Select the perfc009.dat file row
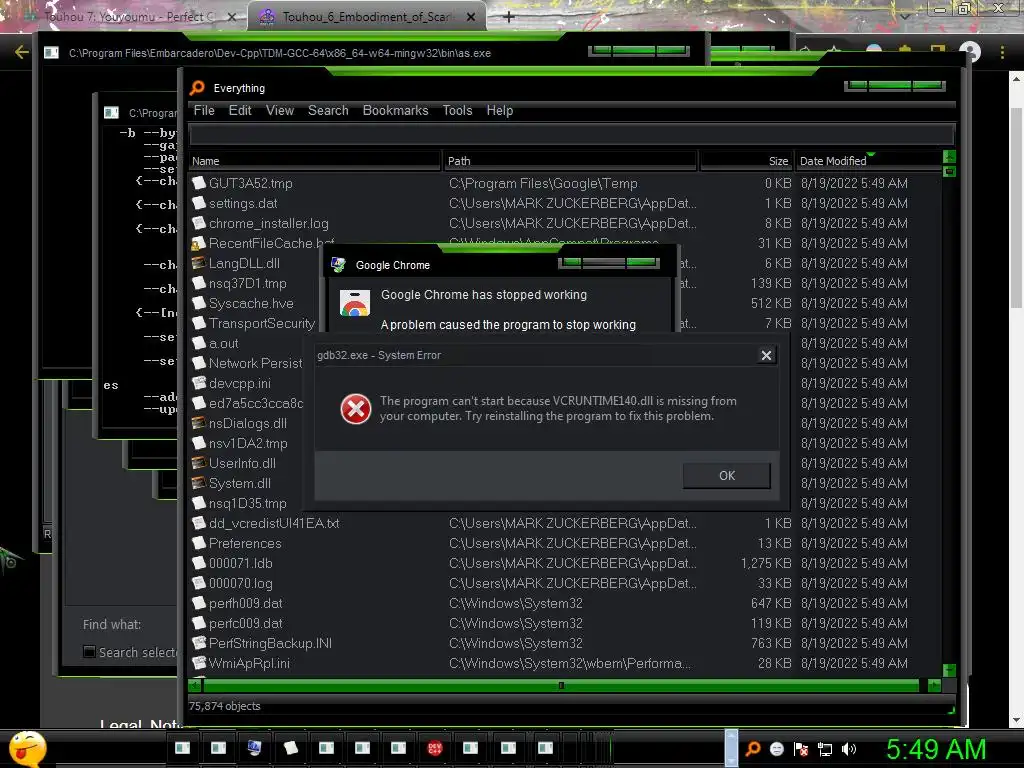The height and width of the screenshot is (768, 1024). 565,623
